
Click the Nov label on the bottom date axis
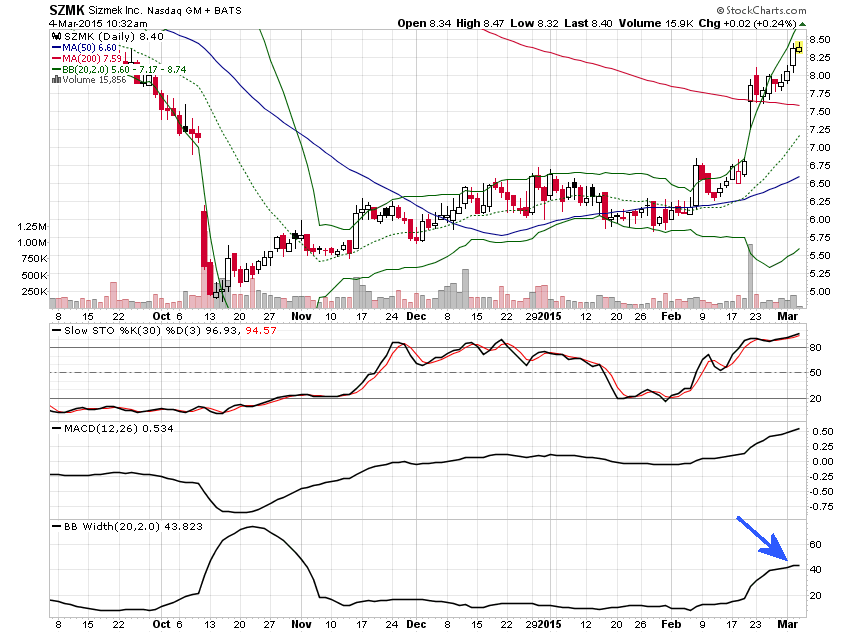point(301,624)
